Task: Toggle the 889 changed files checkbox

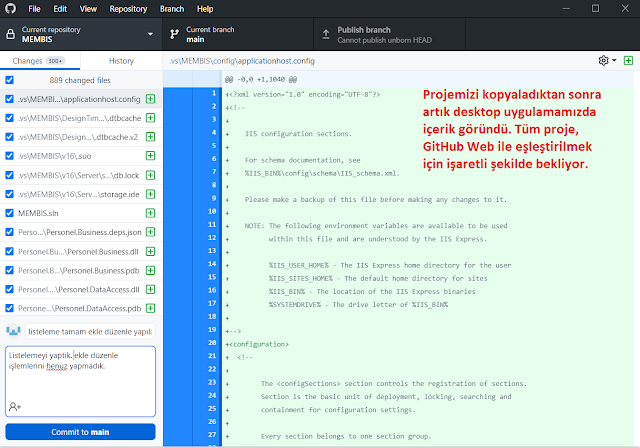Action: 9,80
